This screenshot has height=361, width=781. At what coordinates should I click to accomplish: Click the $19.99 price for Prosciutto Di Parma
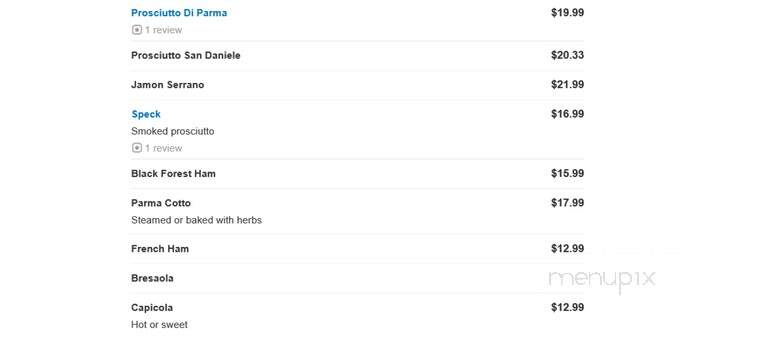coord(567,13)
